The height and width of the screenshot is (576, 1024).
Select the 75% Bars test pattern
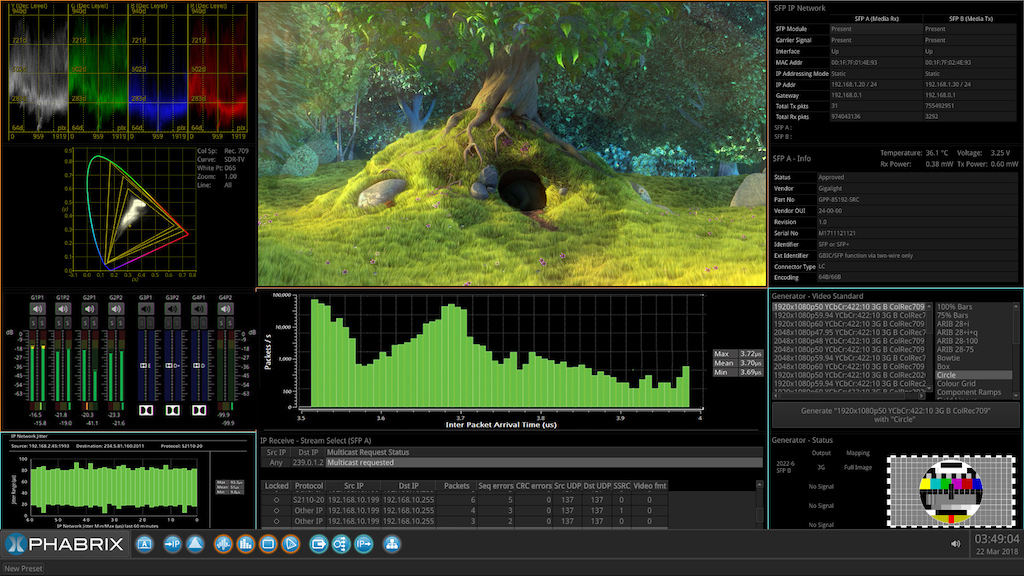[x=953, y=315]
